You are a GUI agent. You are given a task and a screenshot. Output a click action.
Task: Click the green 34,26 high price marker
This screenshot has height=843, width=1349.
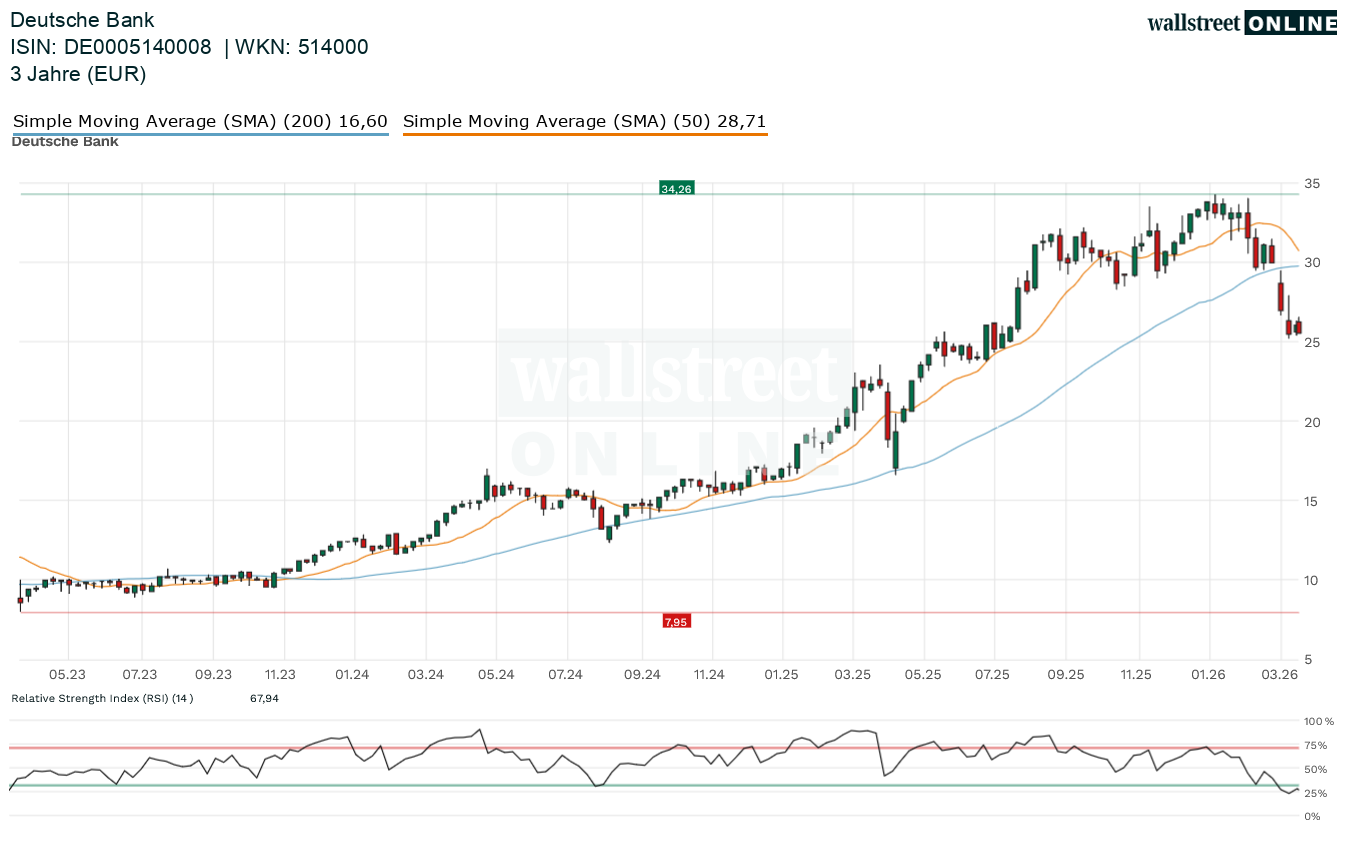[676, 188]
